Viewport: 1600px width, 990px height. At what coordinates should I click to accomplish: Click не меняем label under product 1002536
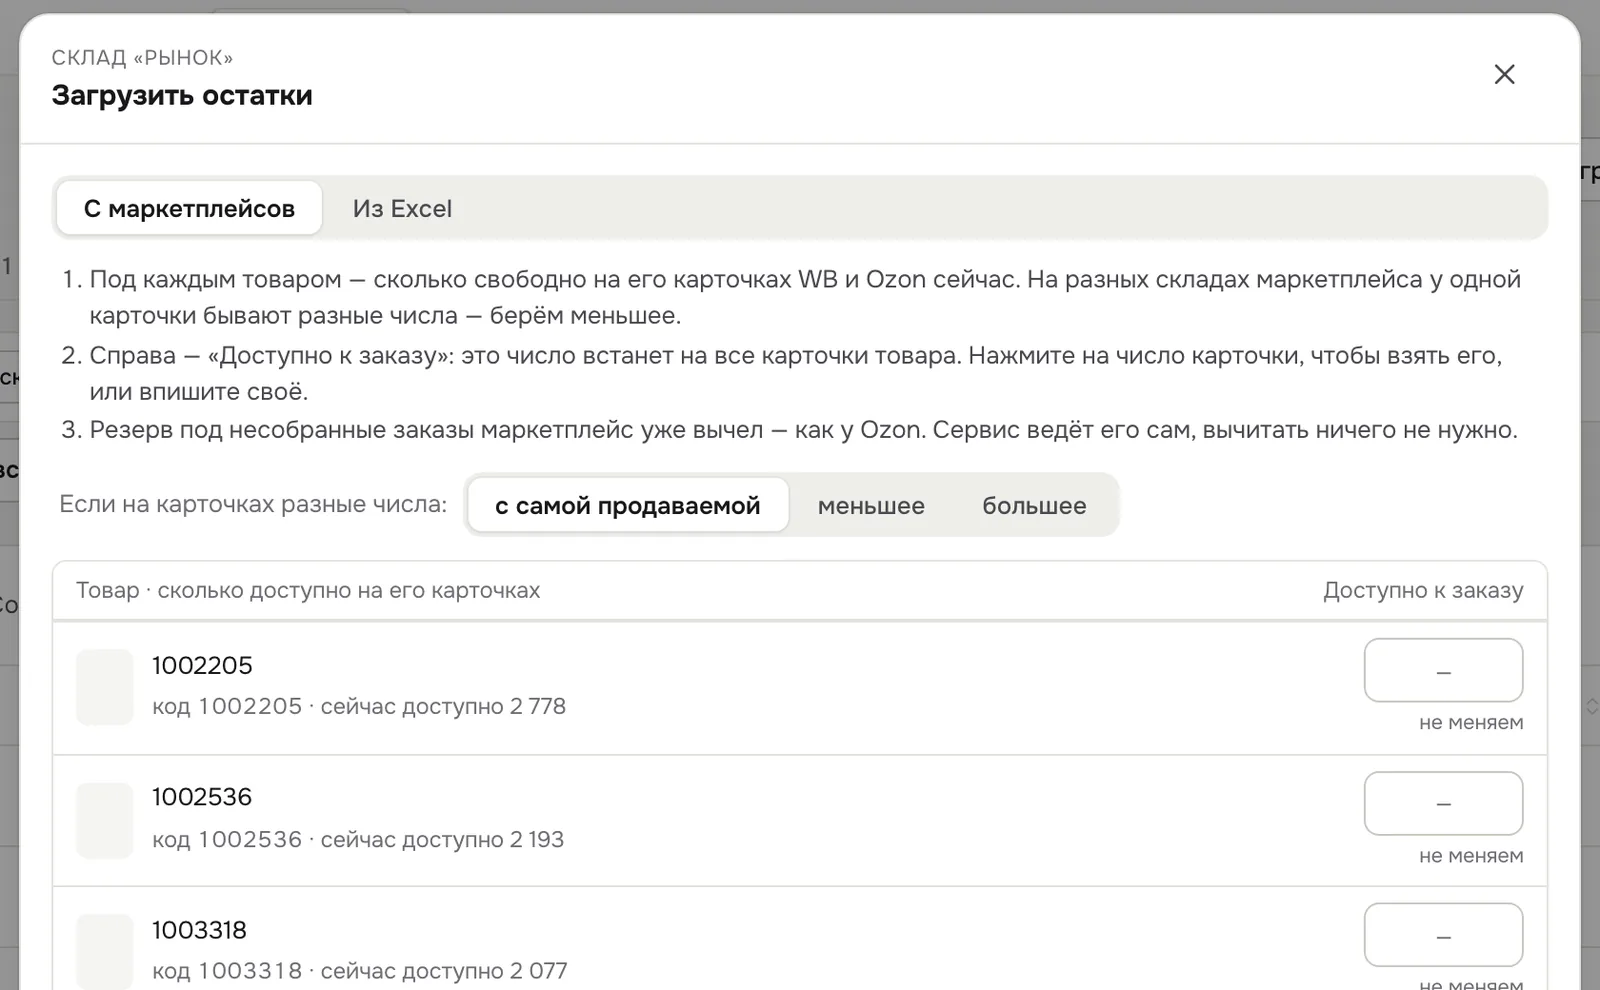[1471, 855]
